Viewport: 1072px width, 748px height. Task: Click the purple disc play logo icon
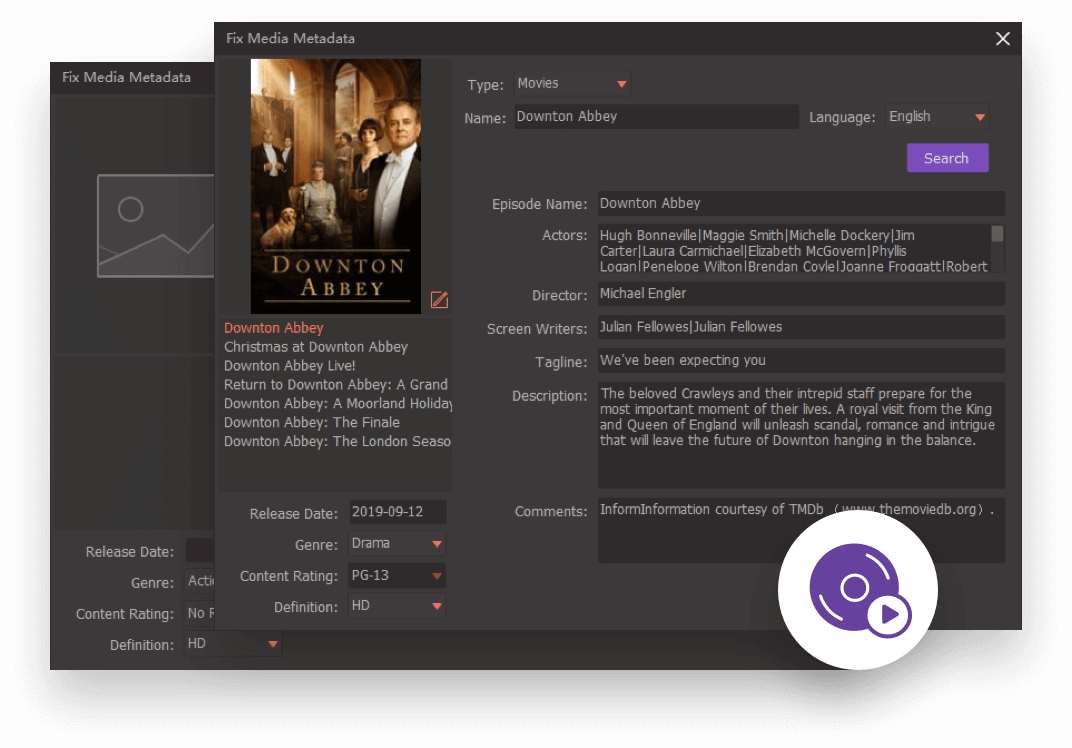(857, 589)
